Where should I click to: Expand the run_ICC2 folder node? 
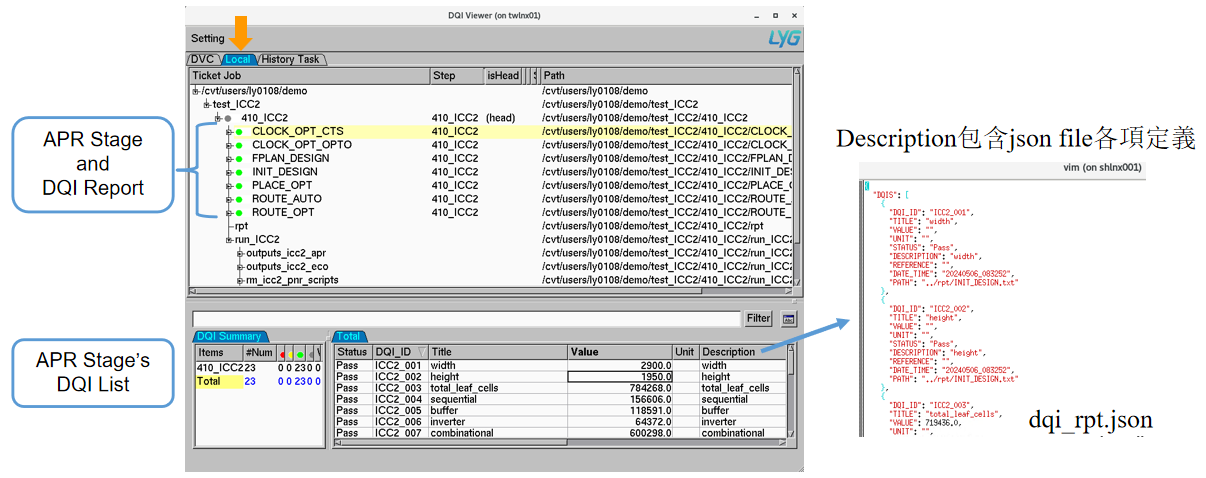(229, 240)
